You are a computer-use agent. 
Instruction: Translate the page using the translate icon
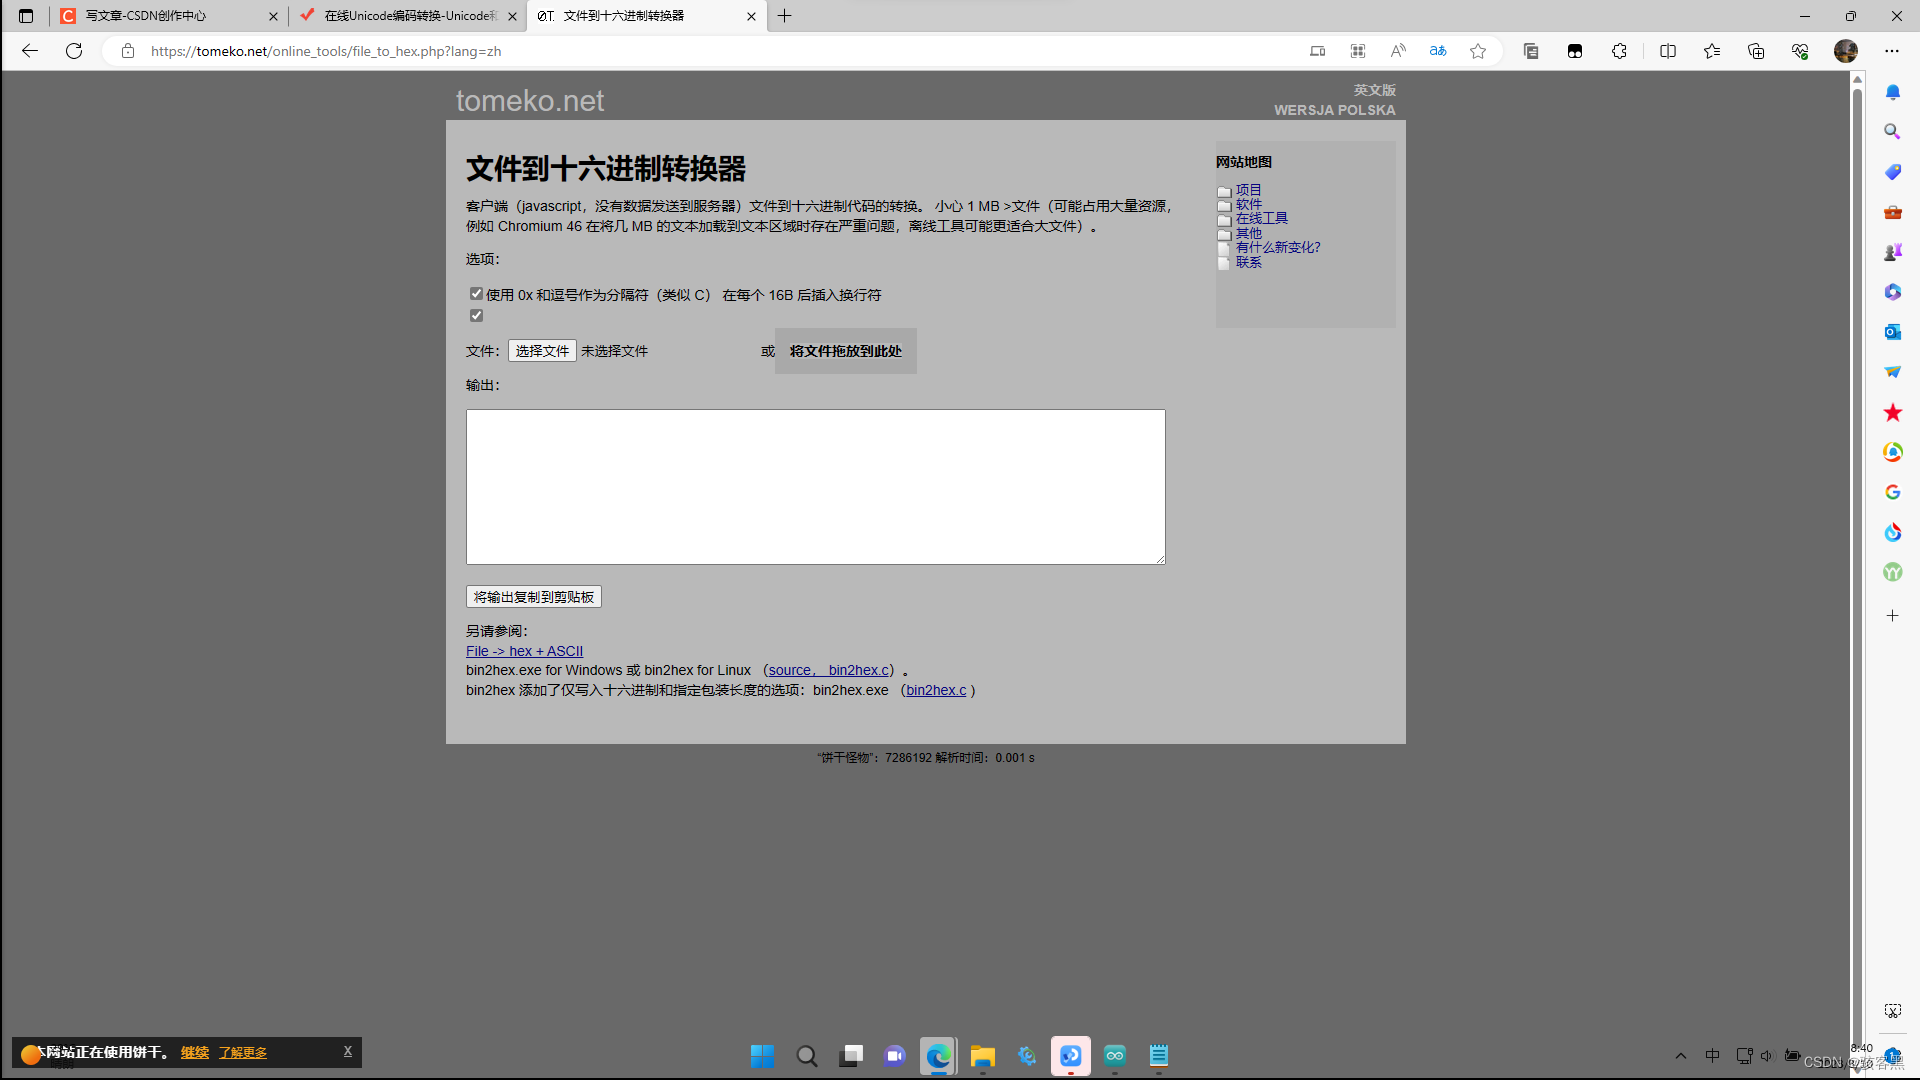1438,51
